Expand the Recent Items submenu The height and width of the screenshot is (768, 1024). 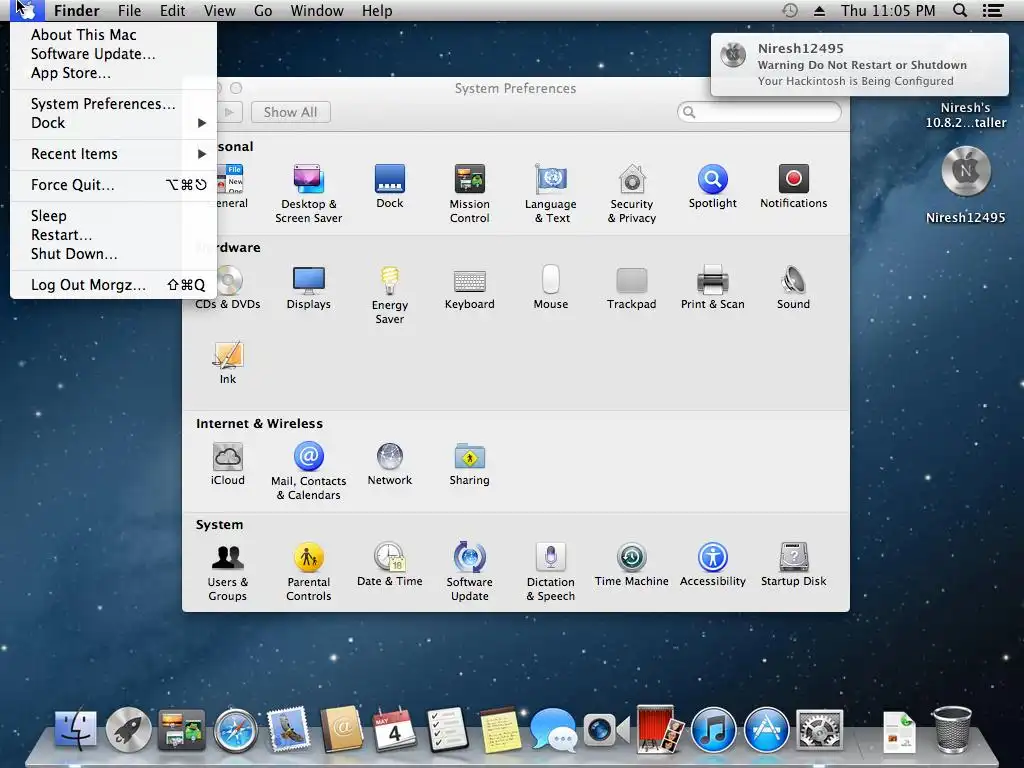click(x=114, y=154)
